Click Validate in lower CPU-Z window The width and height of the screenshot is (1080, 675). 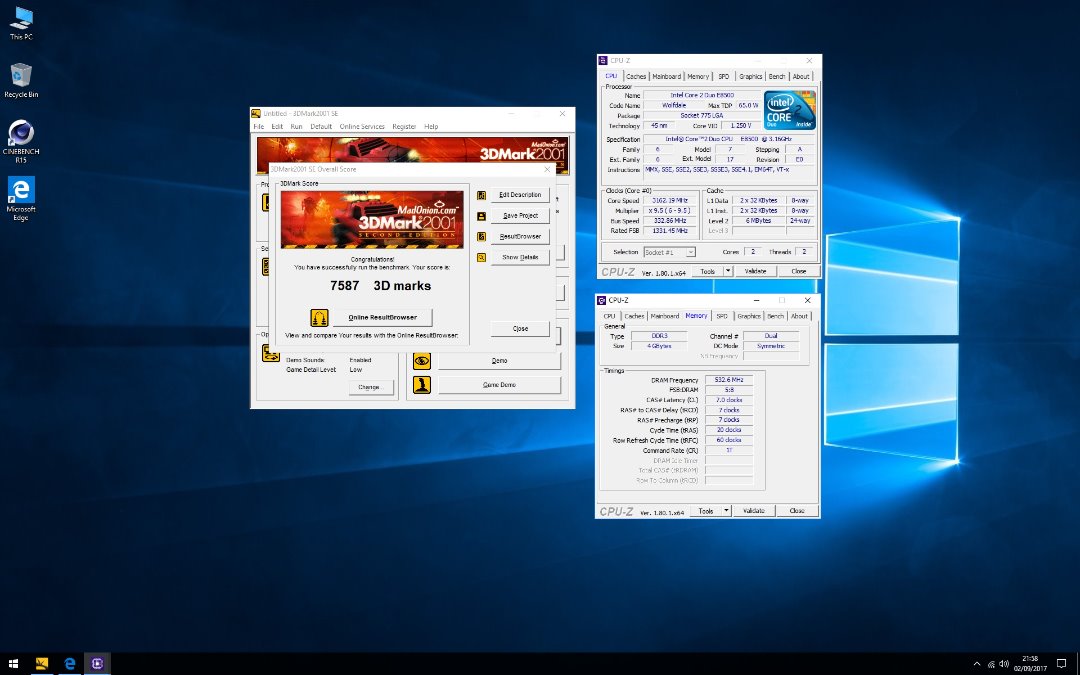coord(754,510)
